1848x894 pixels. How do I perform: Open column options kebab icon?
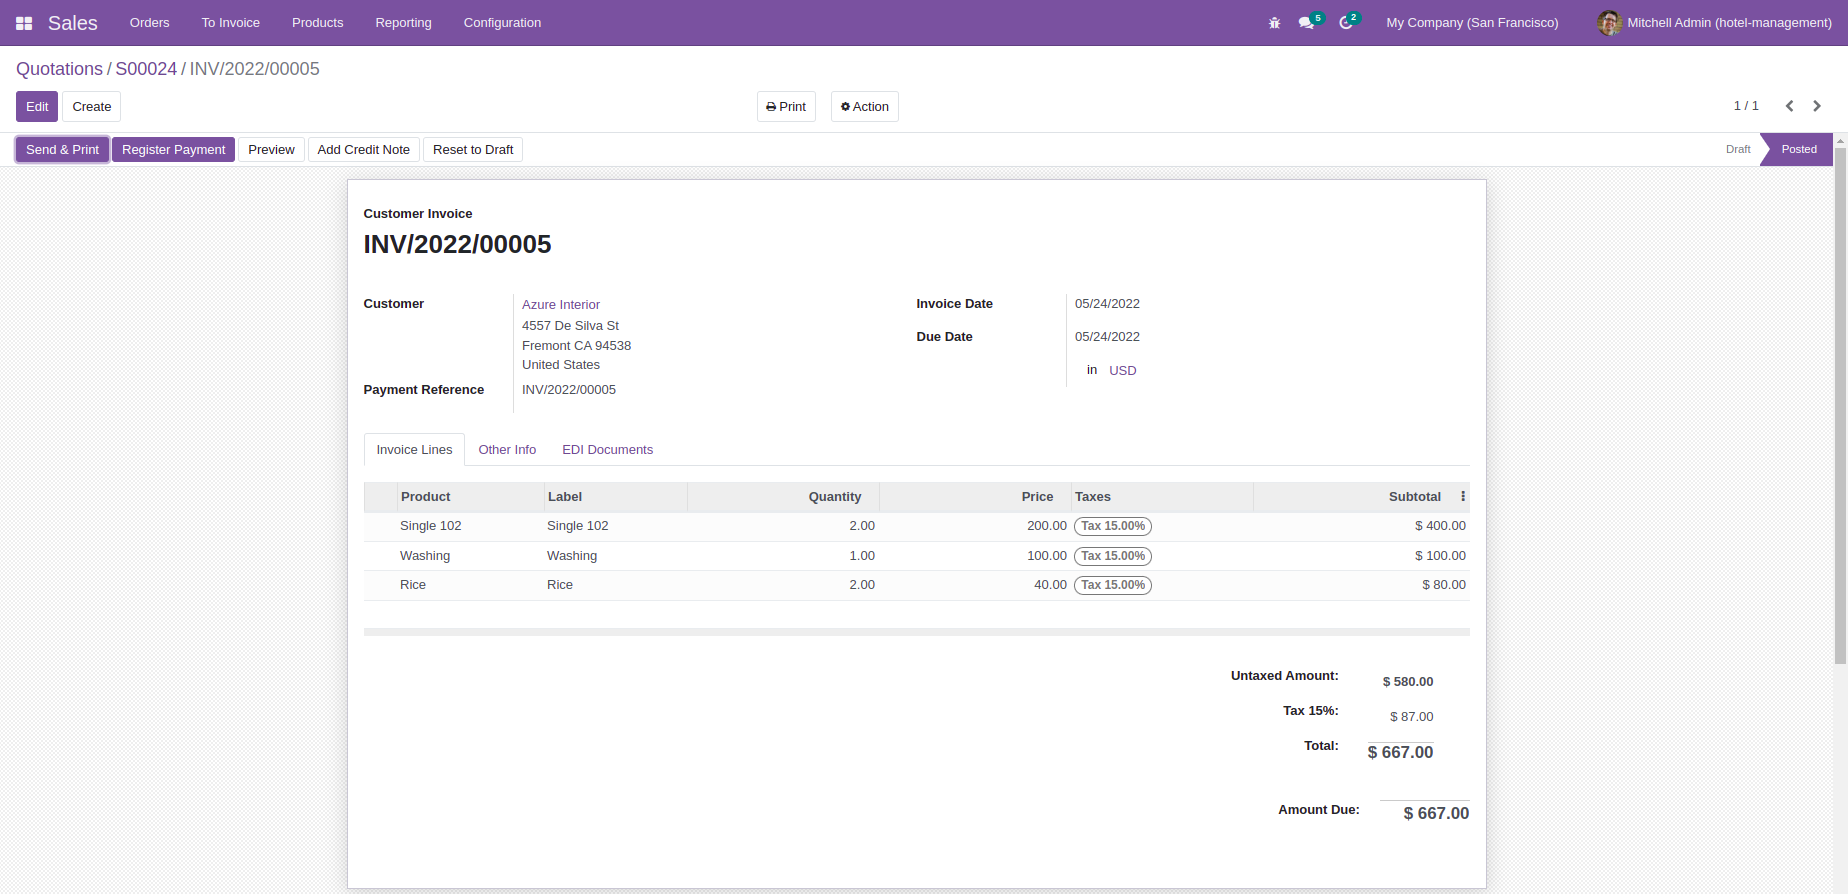point(1462,497)
